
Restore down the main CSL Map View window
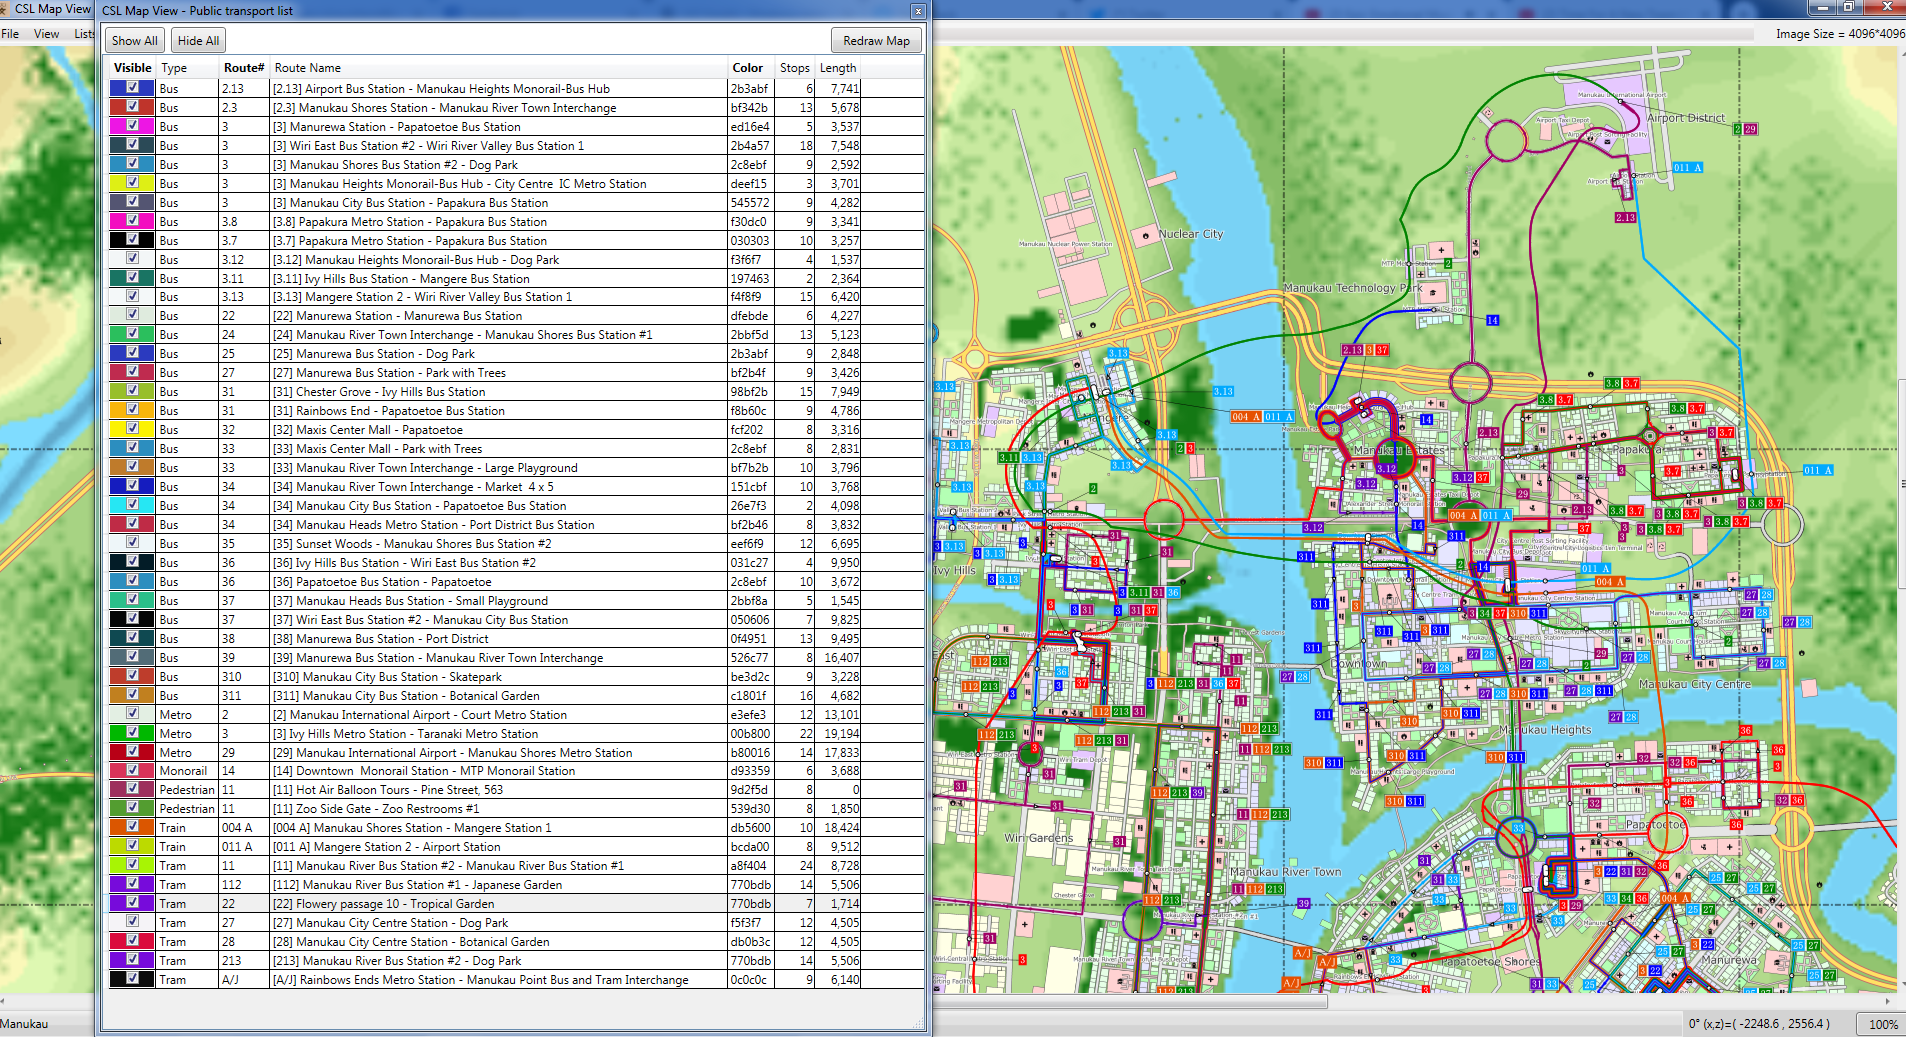(x=1848, y=7)
